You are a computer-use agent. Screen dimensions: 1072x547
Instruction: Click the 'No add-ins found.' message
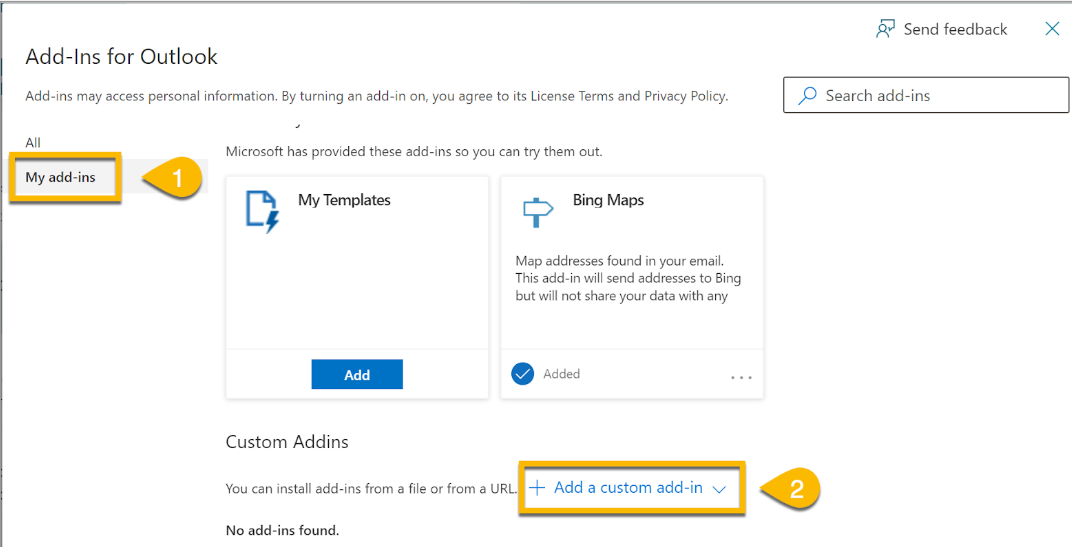click(282, 530)
